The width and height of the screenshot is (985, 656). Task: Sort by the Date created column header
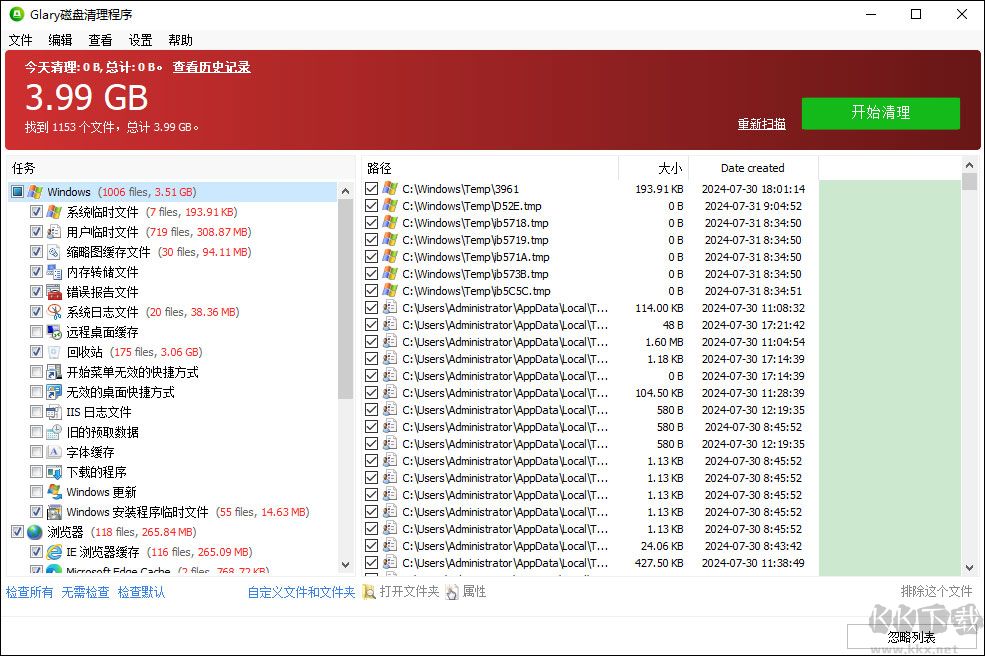click(x=753, y=168)
